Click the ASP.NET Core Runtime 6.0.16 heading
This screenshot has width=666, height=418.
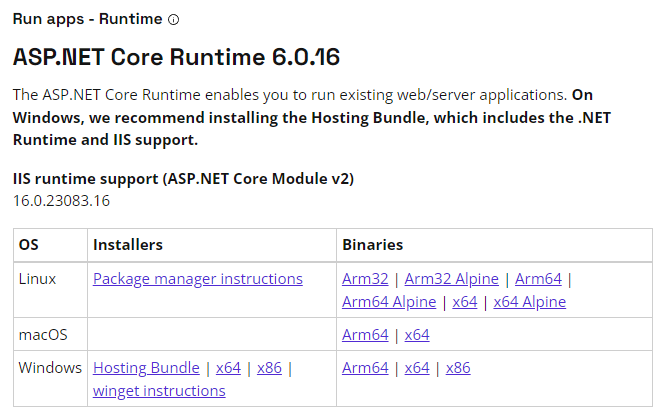[176, 57]
